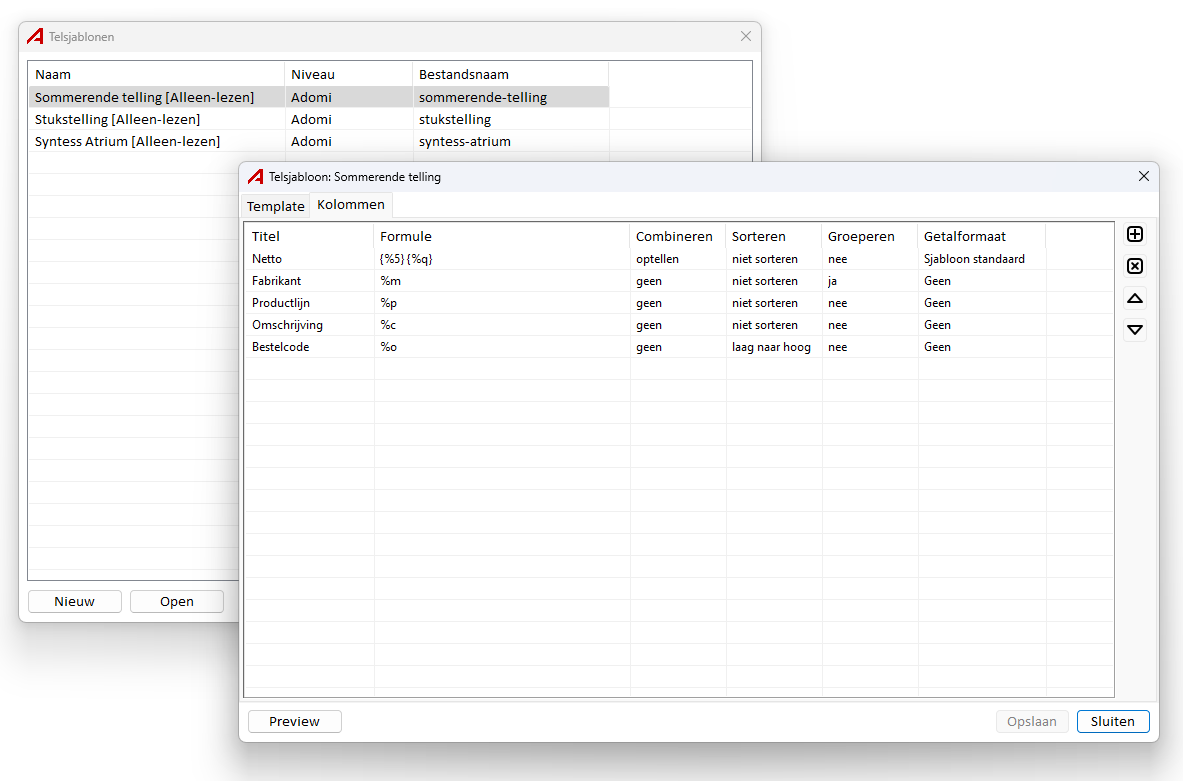This screenshot has height=781, width=1183.
Task: Click the optellen cell in Netto row
Action: pos(678,259)
